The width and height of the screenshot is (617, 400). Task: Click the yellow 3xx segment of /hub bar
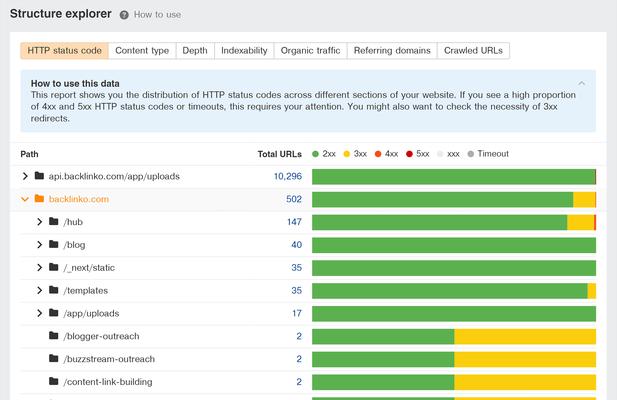tap(580, 223)
